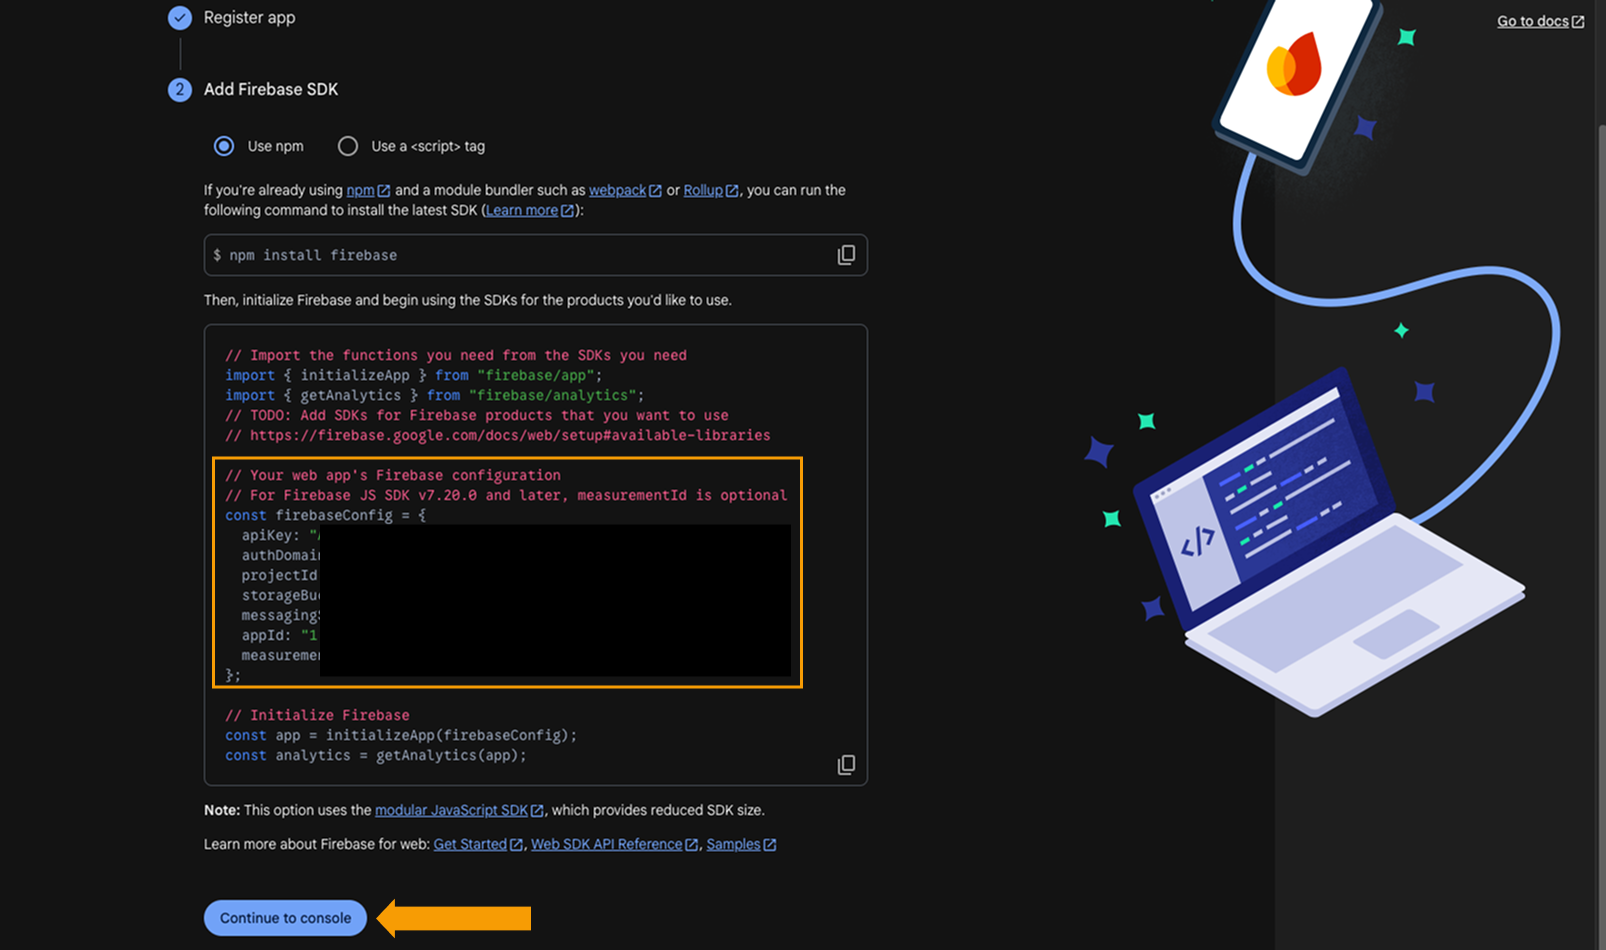Copy the npm install firebase command

846,255
